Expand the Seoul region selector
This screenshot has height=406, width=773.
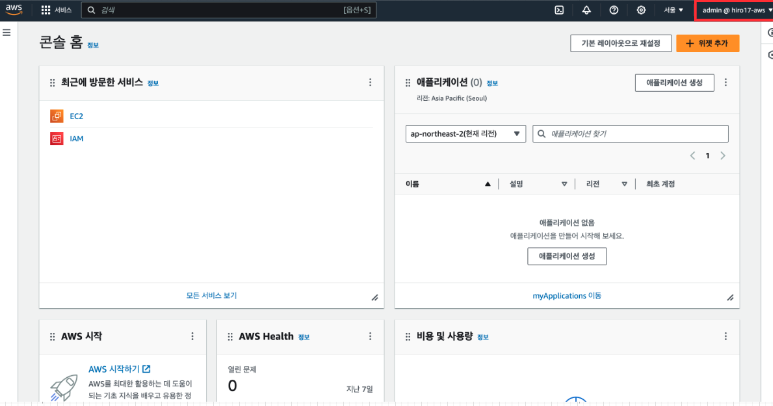[673, 10]
